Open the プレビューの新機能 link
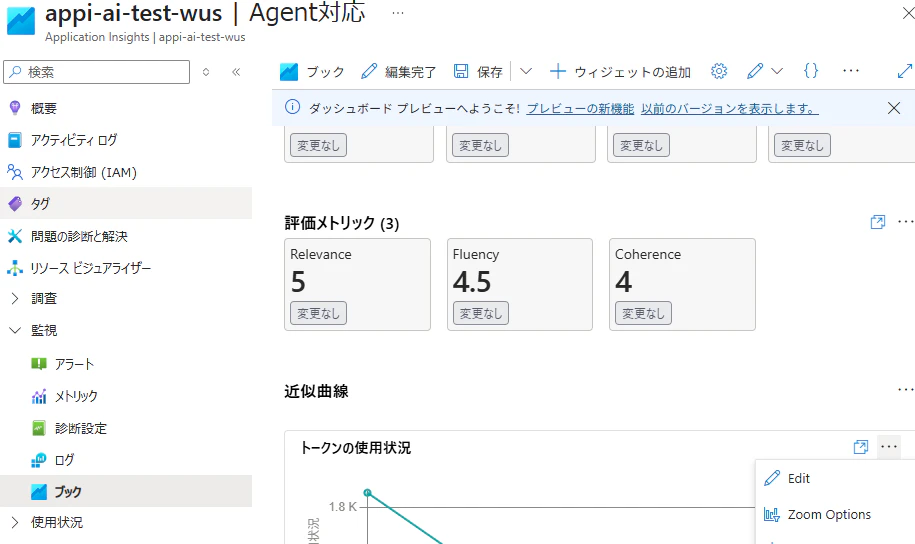Viewport: 915px width, 544px height. (x=580, y=109)
